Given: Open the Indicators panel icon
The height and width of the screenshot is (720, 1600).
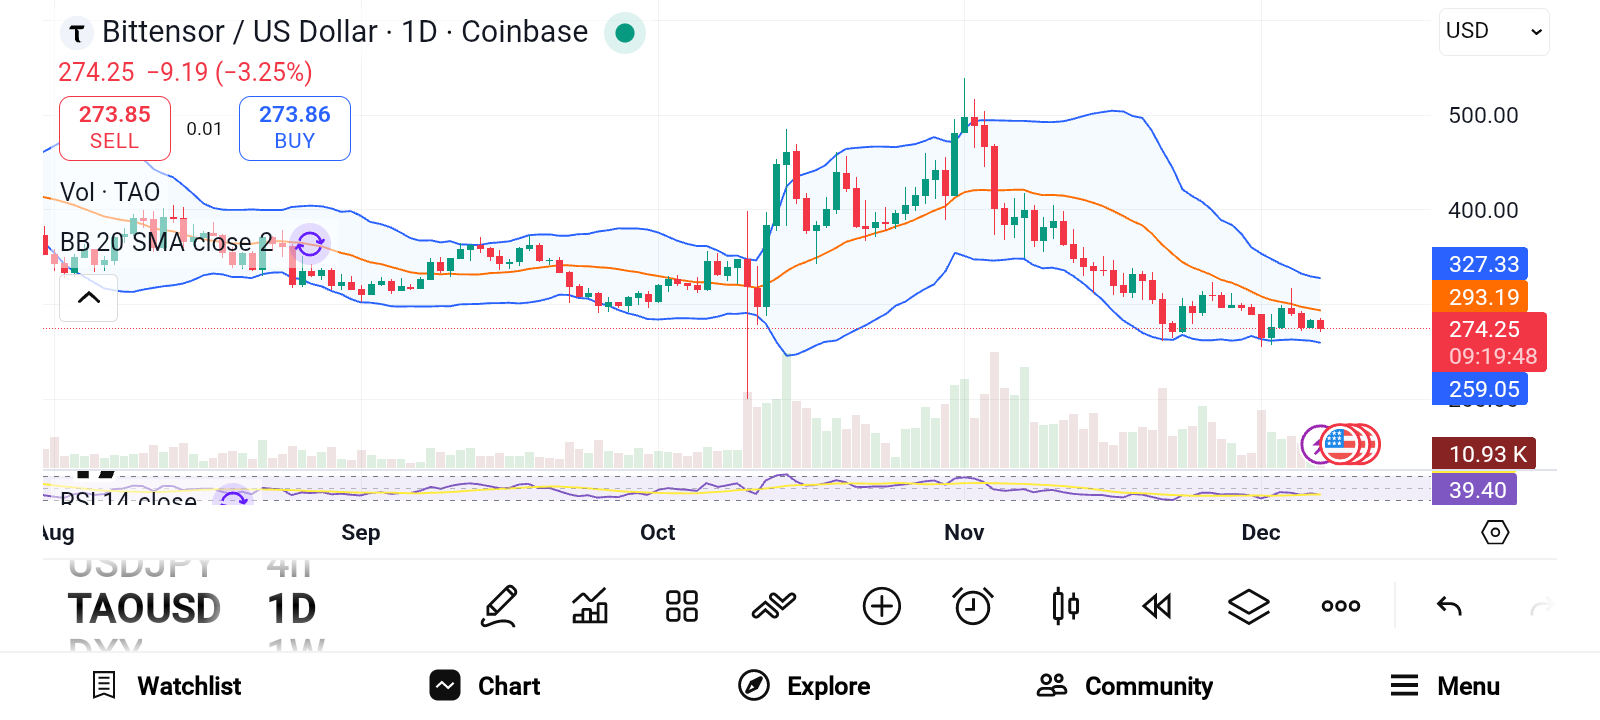Looking at the screenshot, I should [x=589, y=605].
